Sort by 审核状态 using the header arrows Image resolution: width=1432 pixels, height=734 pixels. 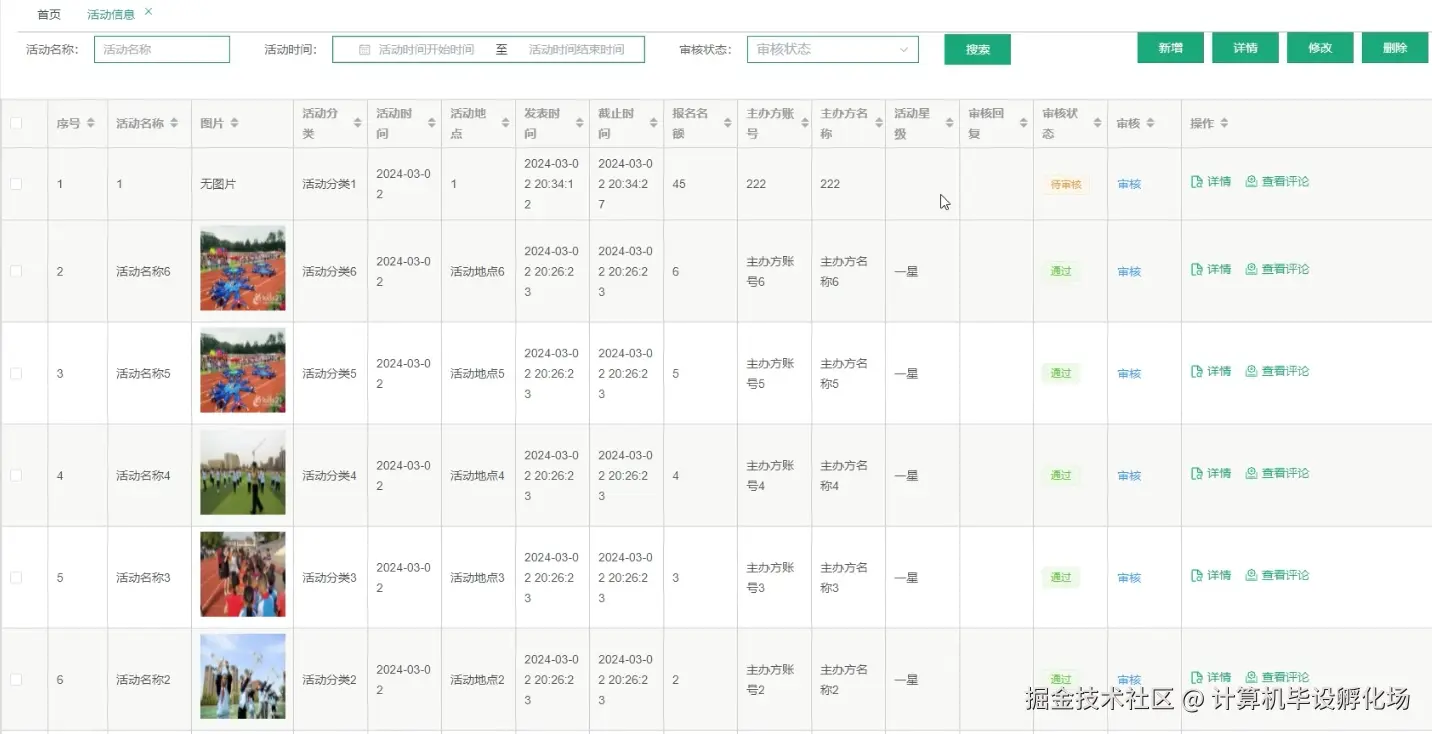click(x=1098, y=123)
